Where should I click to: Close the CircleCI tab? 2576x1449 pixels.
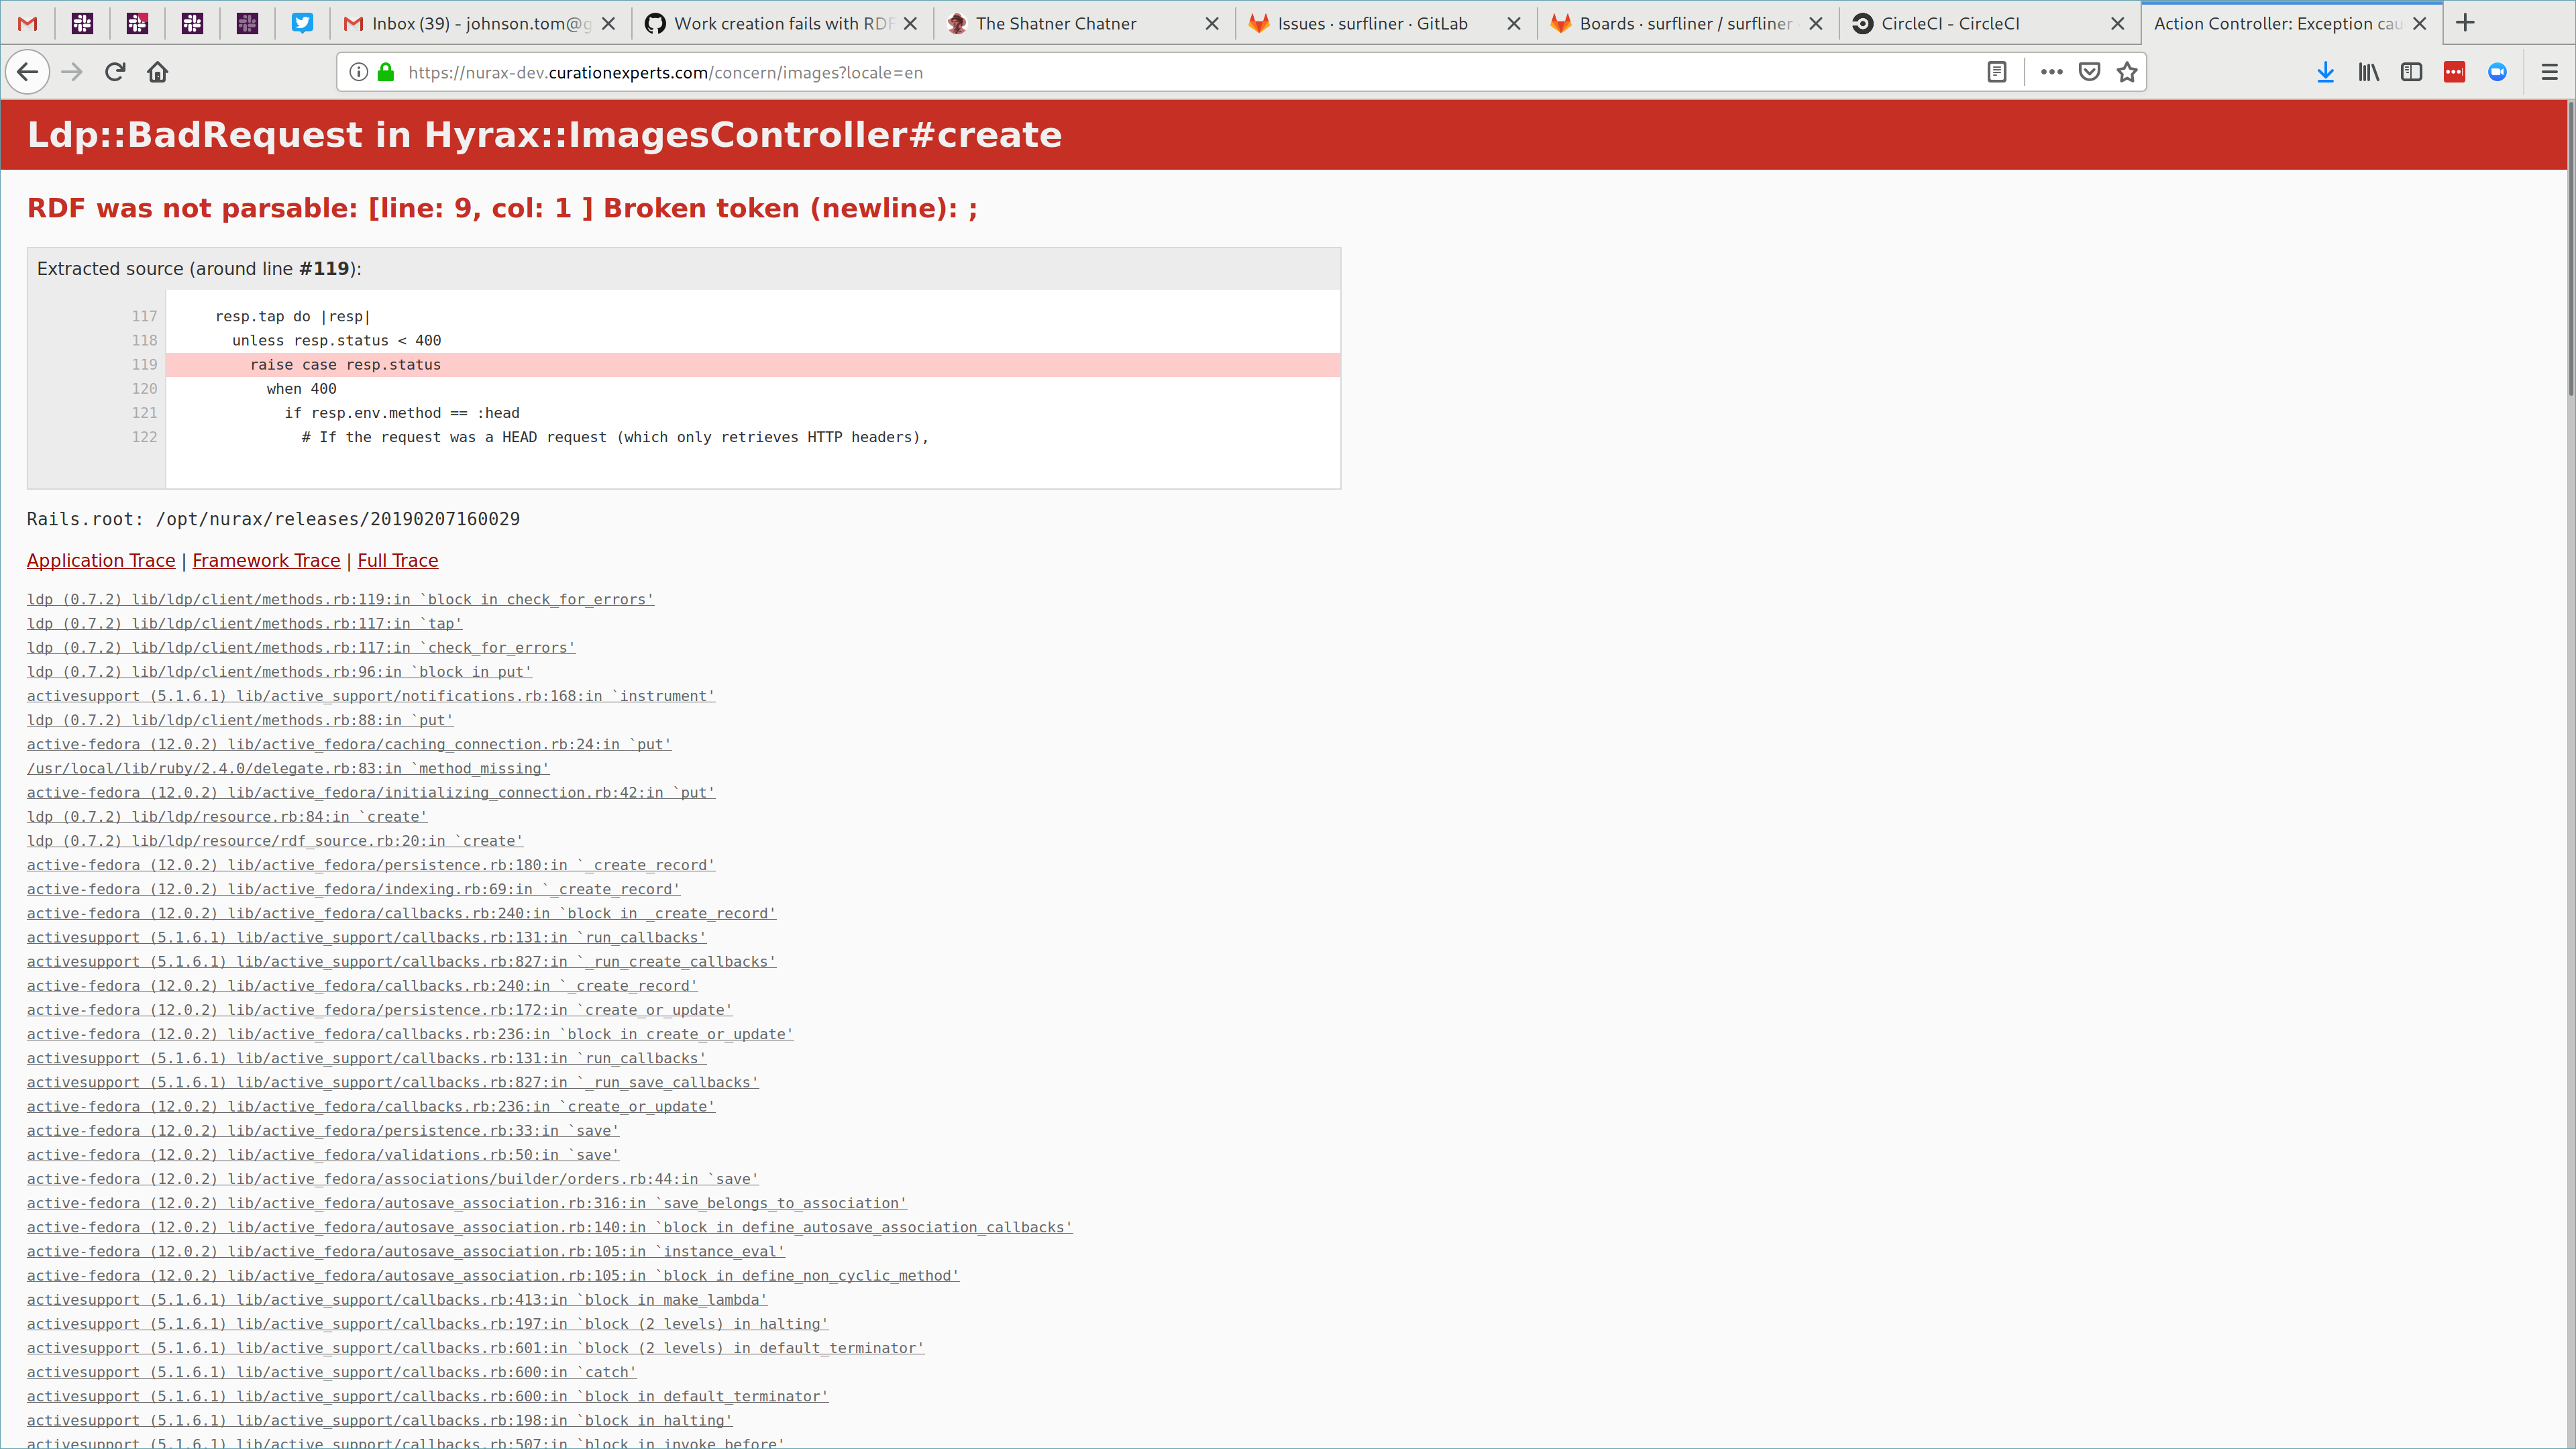point(2118,23)
